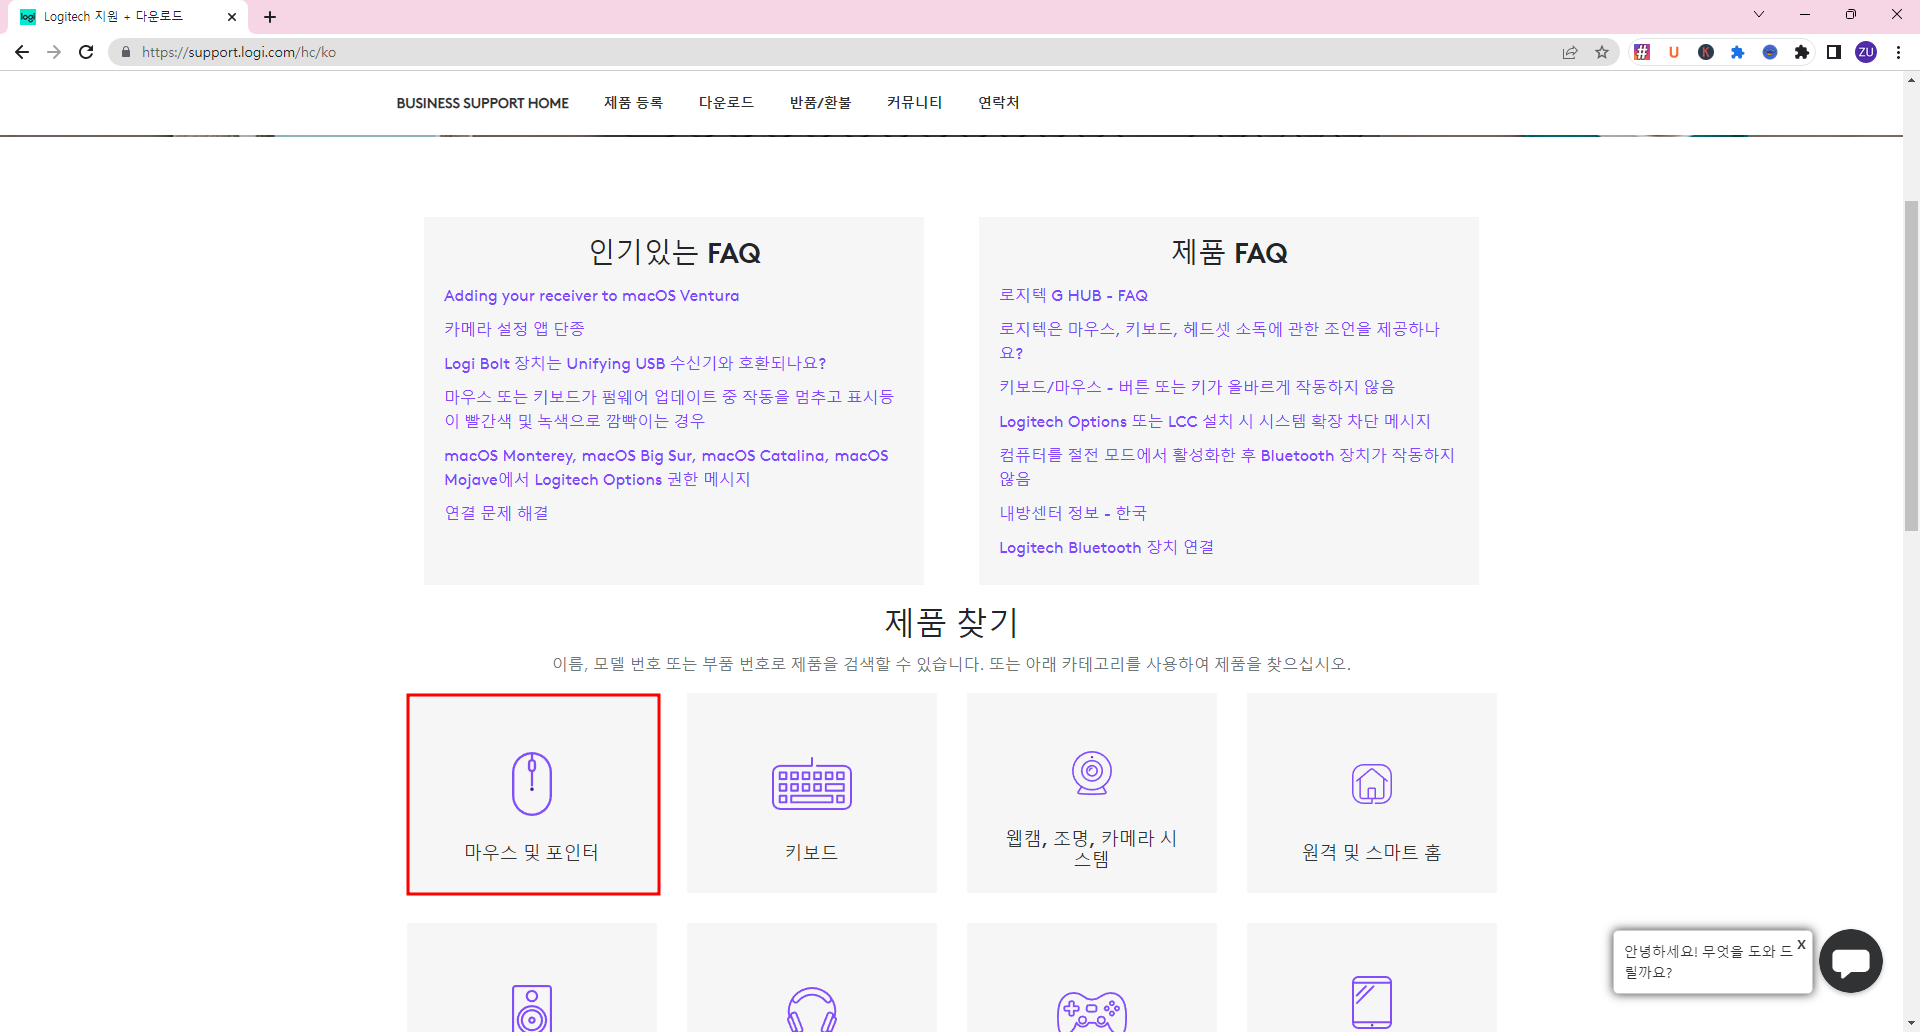Open the 다운로드 menu item

[x=726, y=103]
